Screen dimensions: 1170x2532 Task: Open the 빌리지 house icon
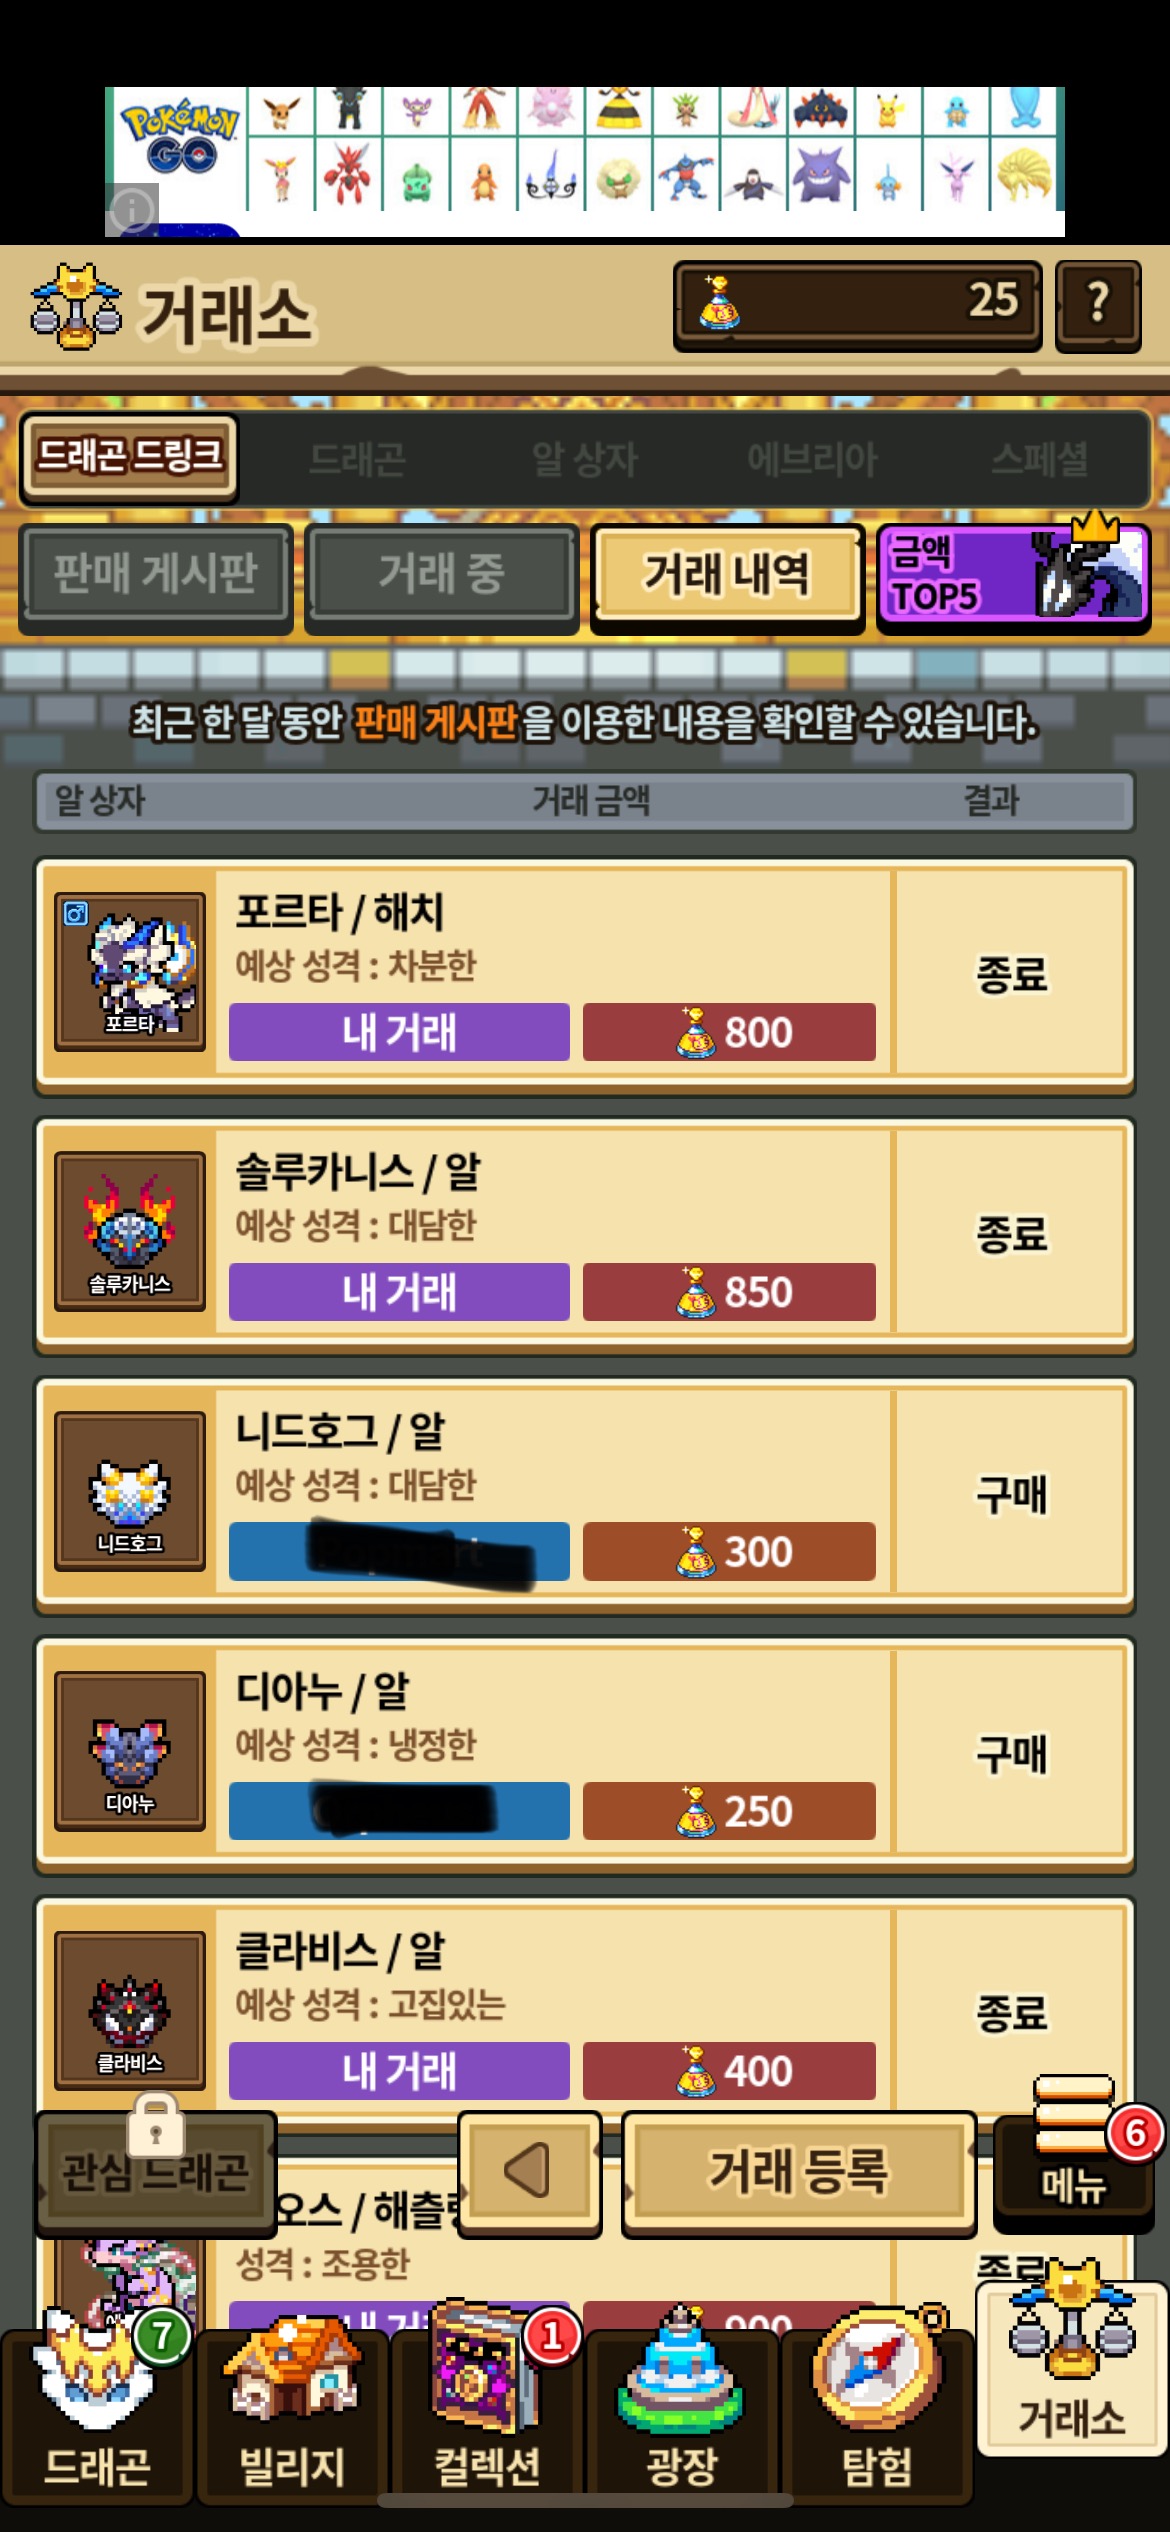tap(291, 2412)
